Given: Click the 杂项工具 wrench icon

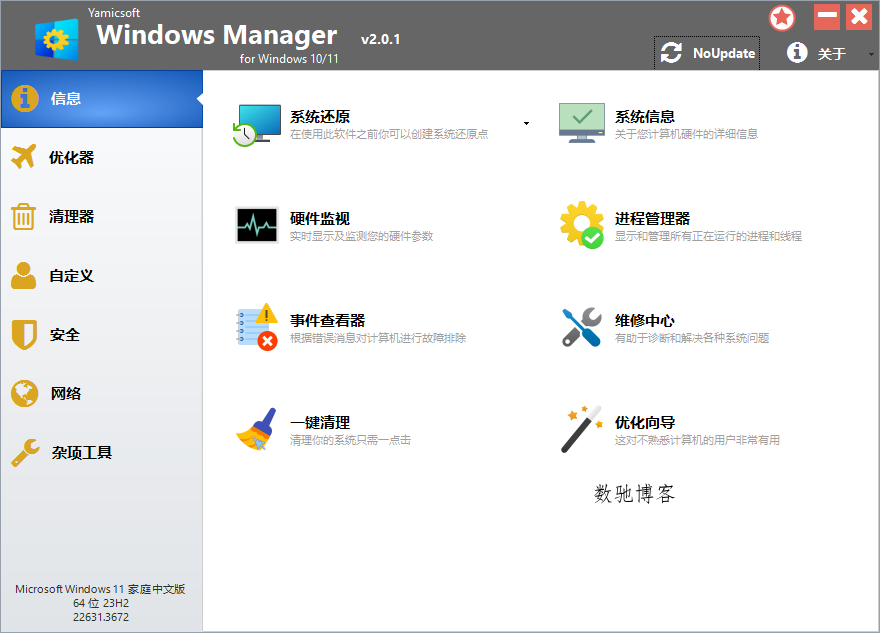Looking at the screenshot, I should (25, 452).
